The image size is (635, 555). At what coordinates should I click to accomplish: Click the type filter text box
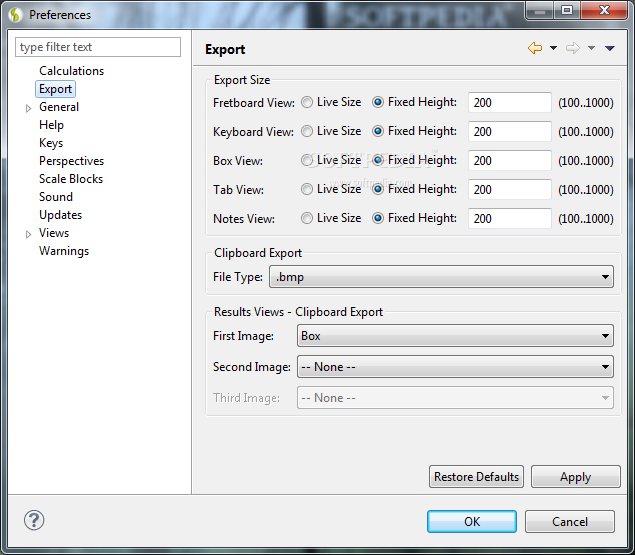click(98, 47)
